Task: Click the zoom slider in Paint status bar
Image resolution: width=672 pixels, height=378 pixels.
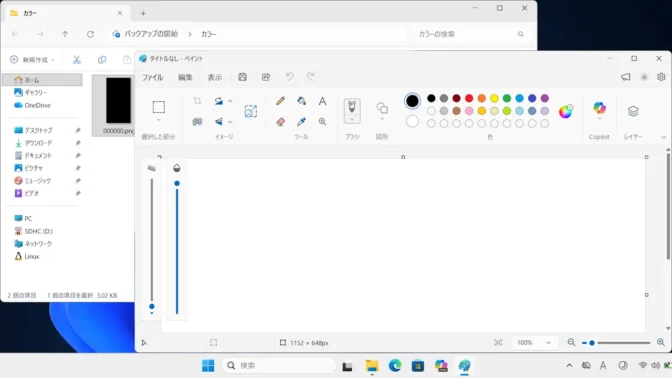Action: coord(616,342)
